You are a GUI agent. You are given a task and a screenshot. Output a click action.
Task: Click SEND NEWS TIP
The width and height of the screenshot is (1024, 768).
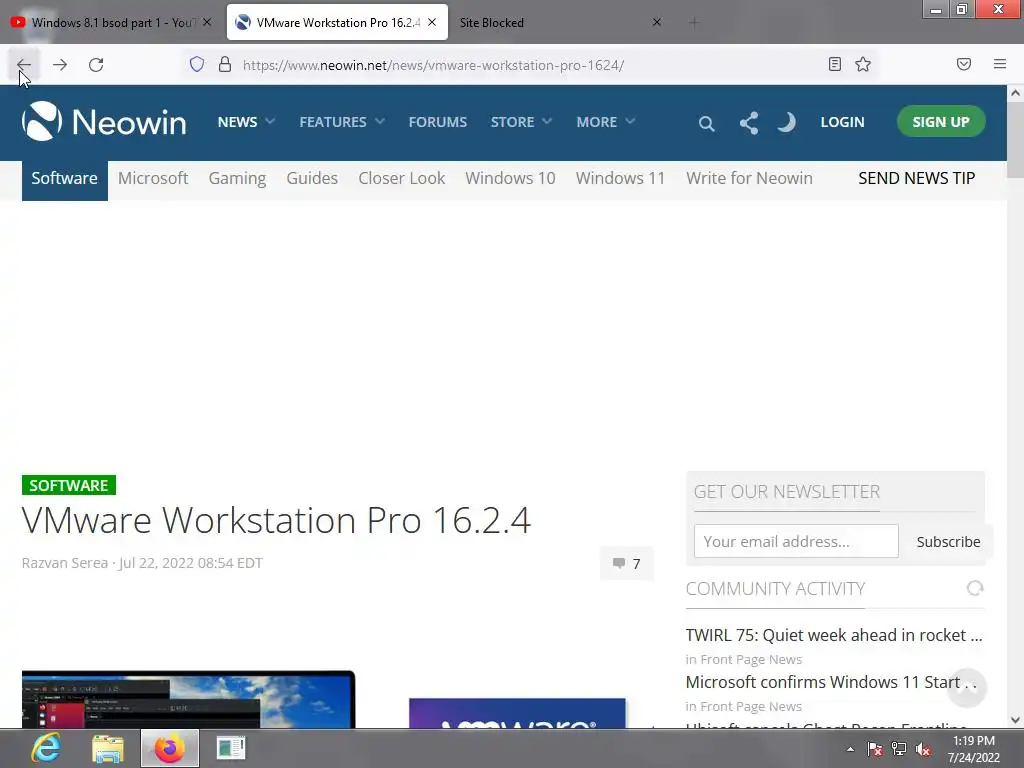(x=916, y=178)
